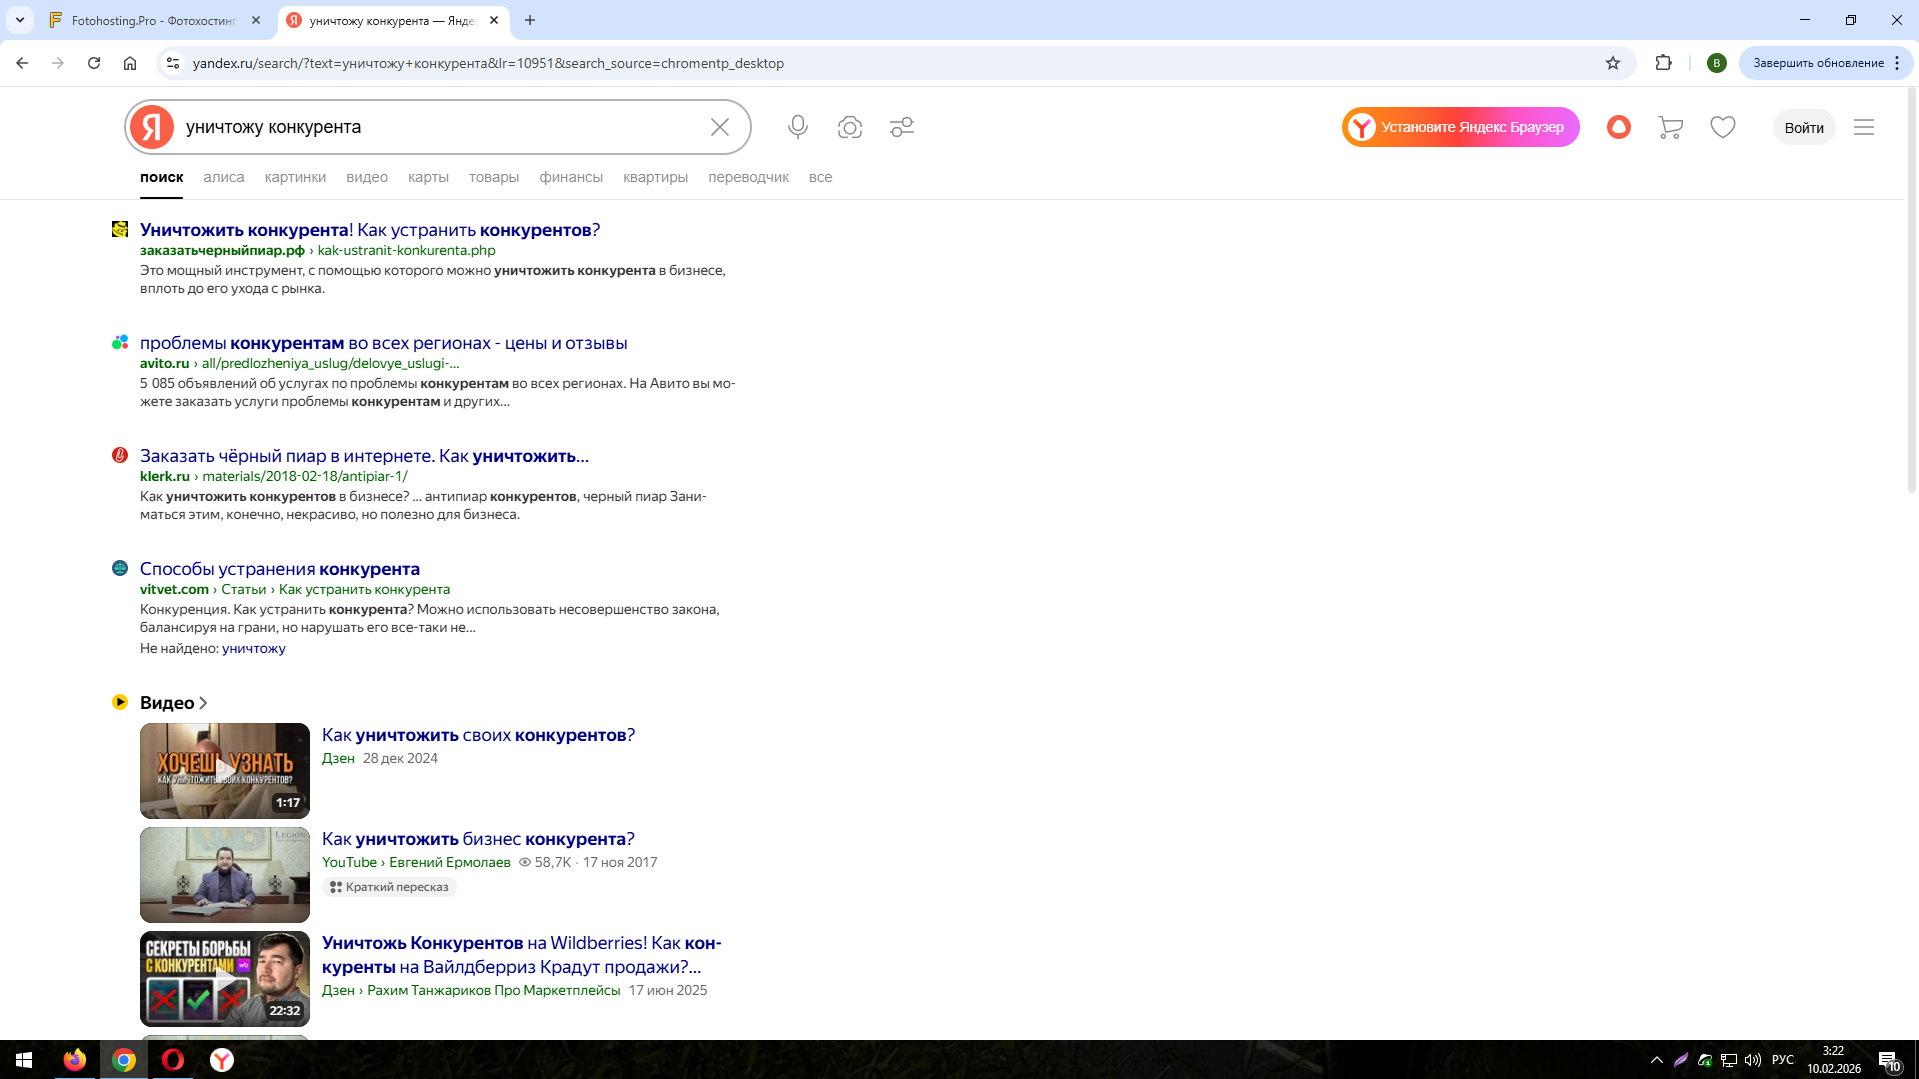The height and width of the screenshot is (1079, 1919).
Task: Click the Yandex logo in search box
Action: pyautogui.click(x=152, y=127)
